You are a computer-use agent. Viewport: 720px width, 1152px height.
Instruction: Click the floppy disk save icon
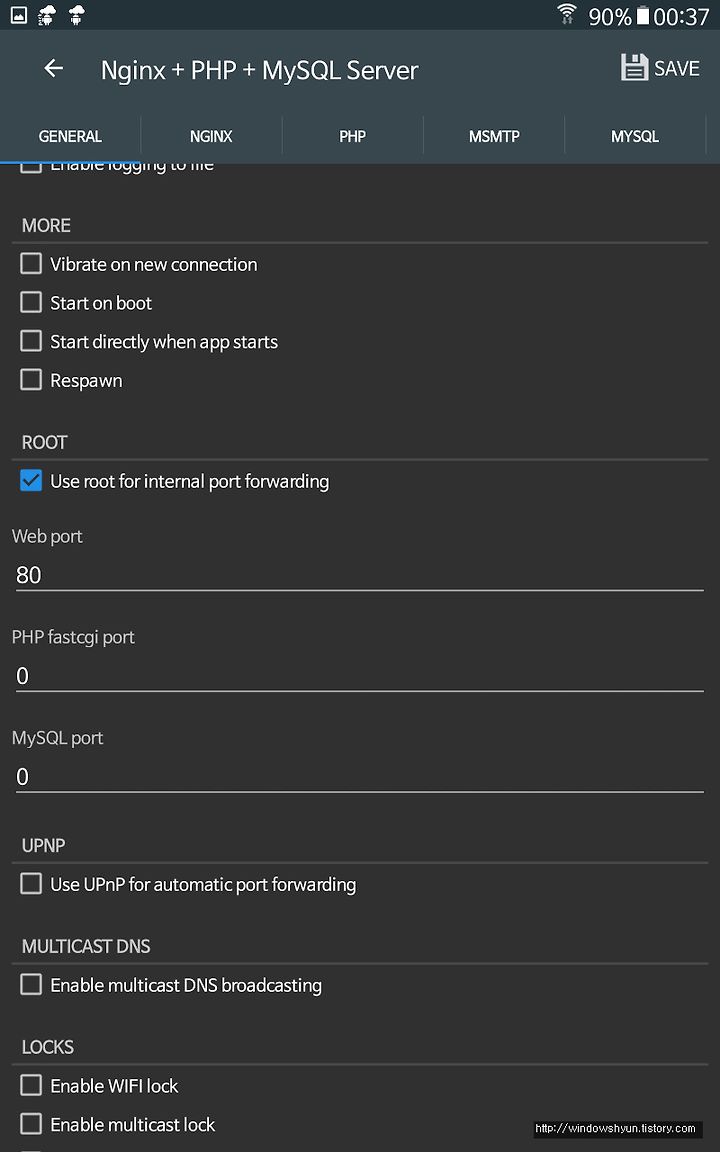point(635,68)
